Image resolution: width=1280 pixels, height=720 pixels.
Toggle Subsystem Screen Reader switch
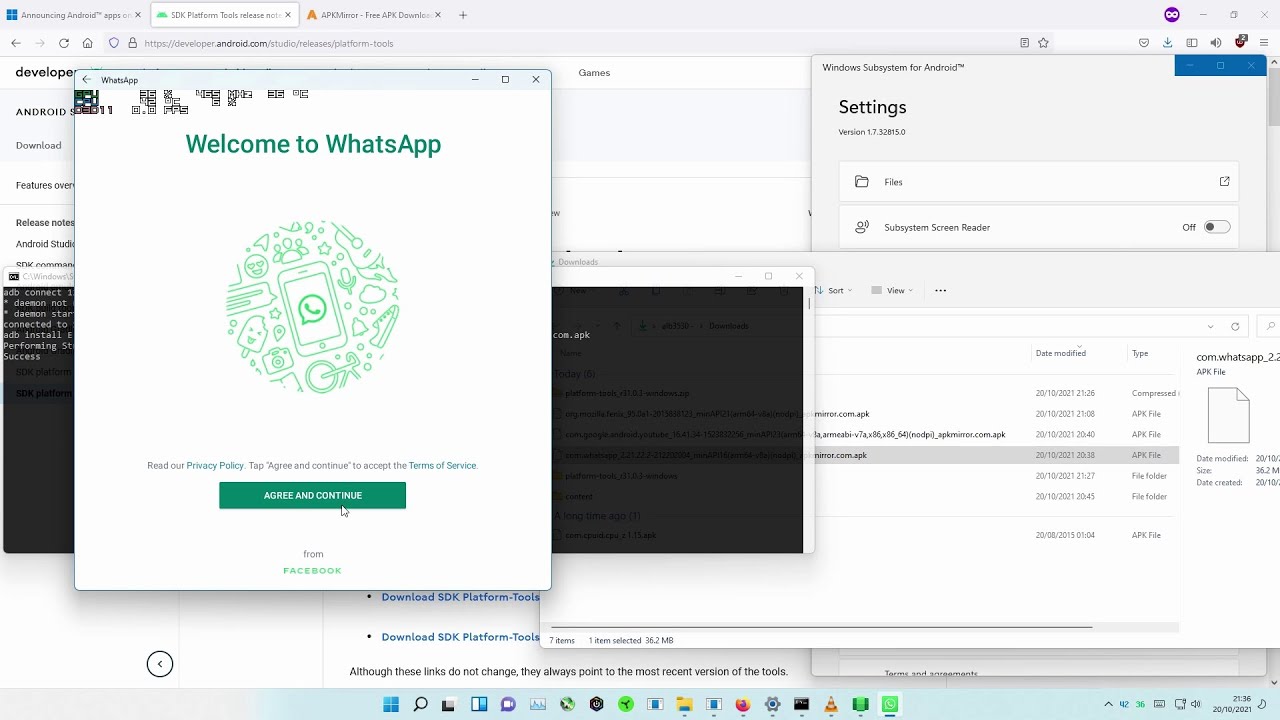[x=1216, y=227]
